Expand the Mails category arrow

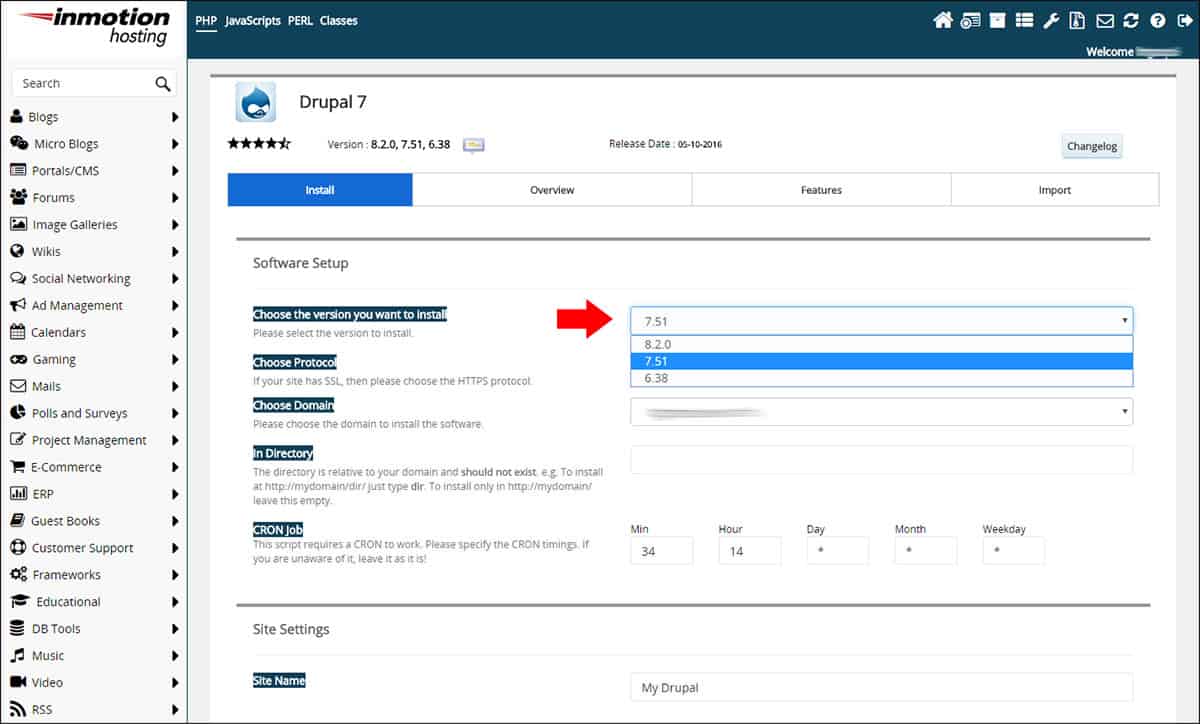coord(175,387)
